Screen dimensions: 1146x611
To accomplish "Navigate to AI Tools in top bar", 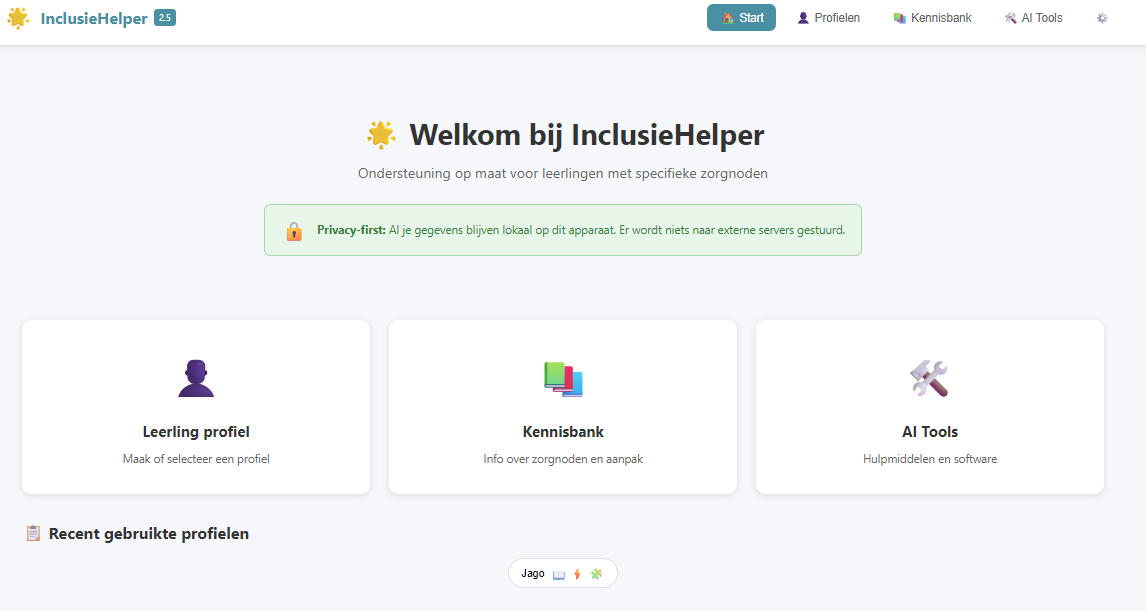I will coord(1033,18).
